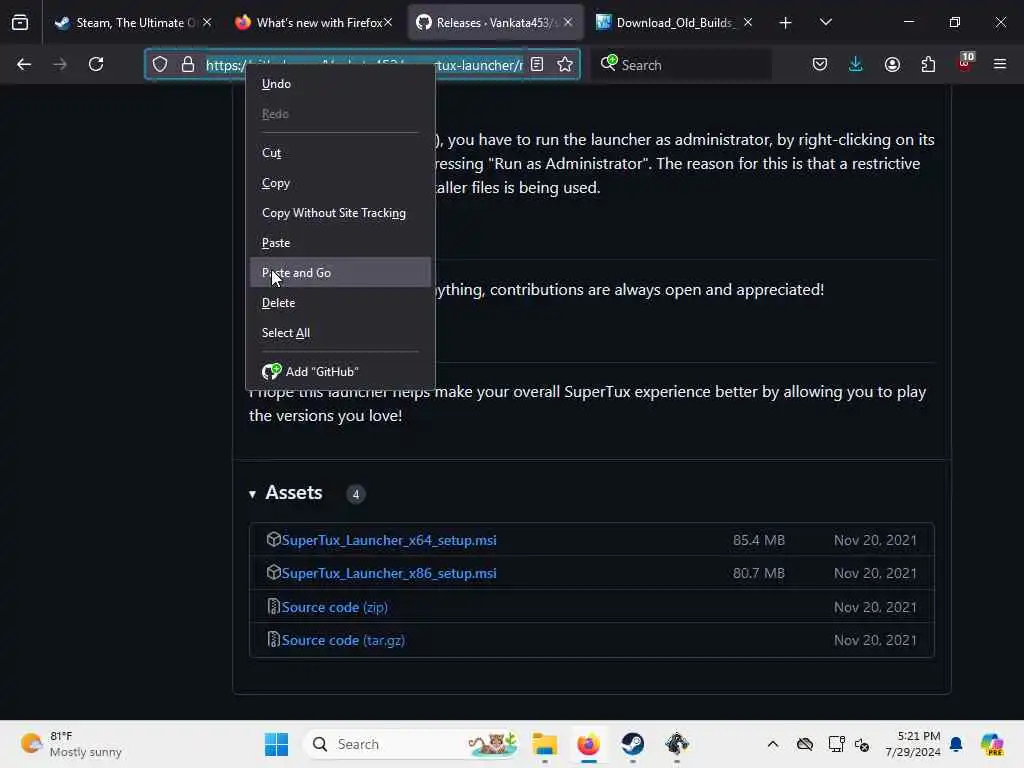Reload the page with the refresh icon
1024x768 pixels.
tap(96, 64)
